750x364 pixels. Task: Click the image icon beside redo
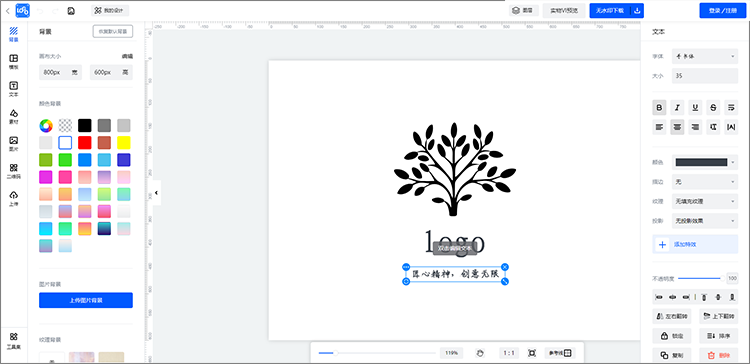click(71, 11)
